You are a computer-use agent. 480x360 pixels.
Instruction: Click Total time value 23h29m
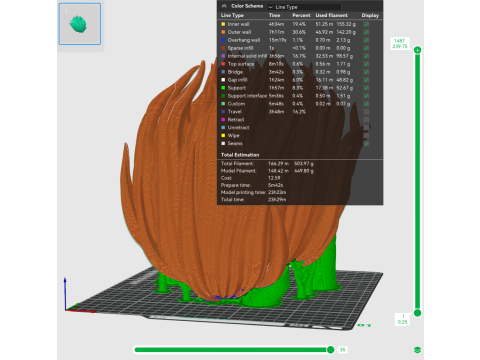pos(277,200)
